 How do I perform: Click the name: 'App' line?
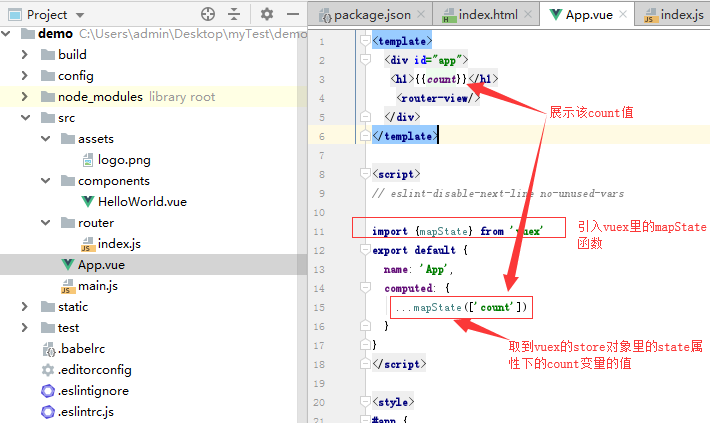418,269
